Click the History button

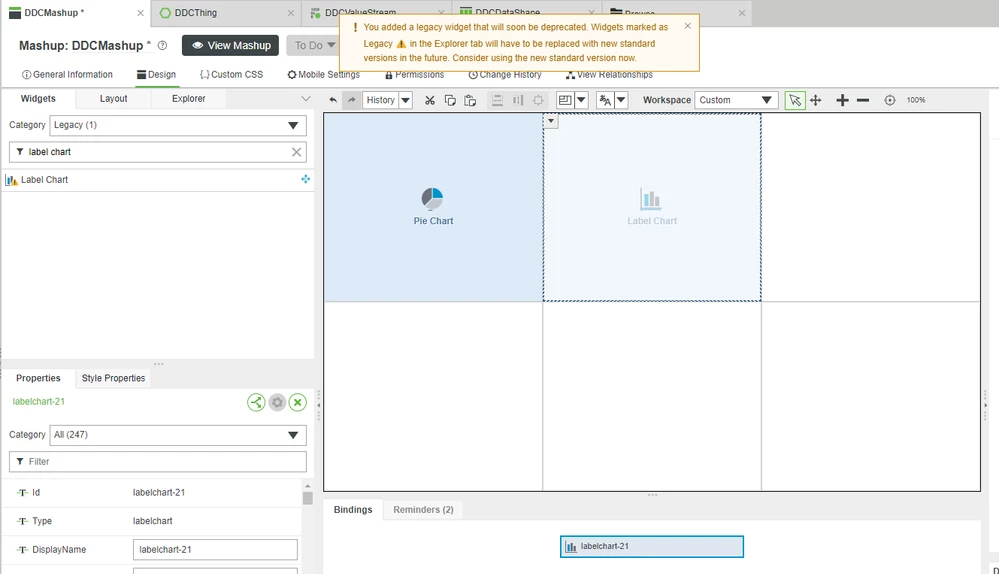point(380,100)
